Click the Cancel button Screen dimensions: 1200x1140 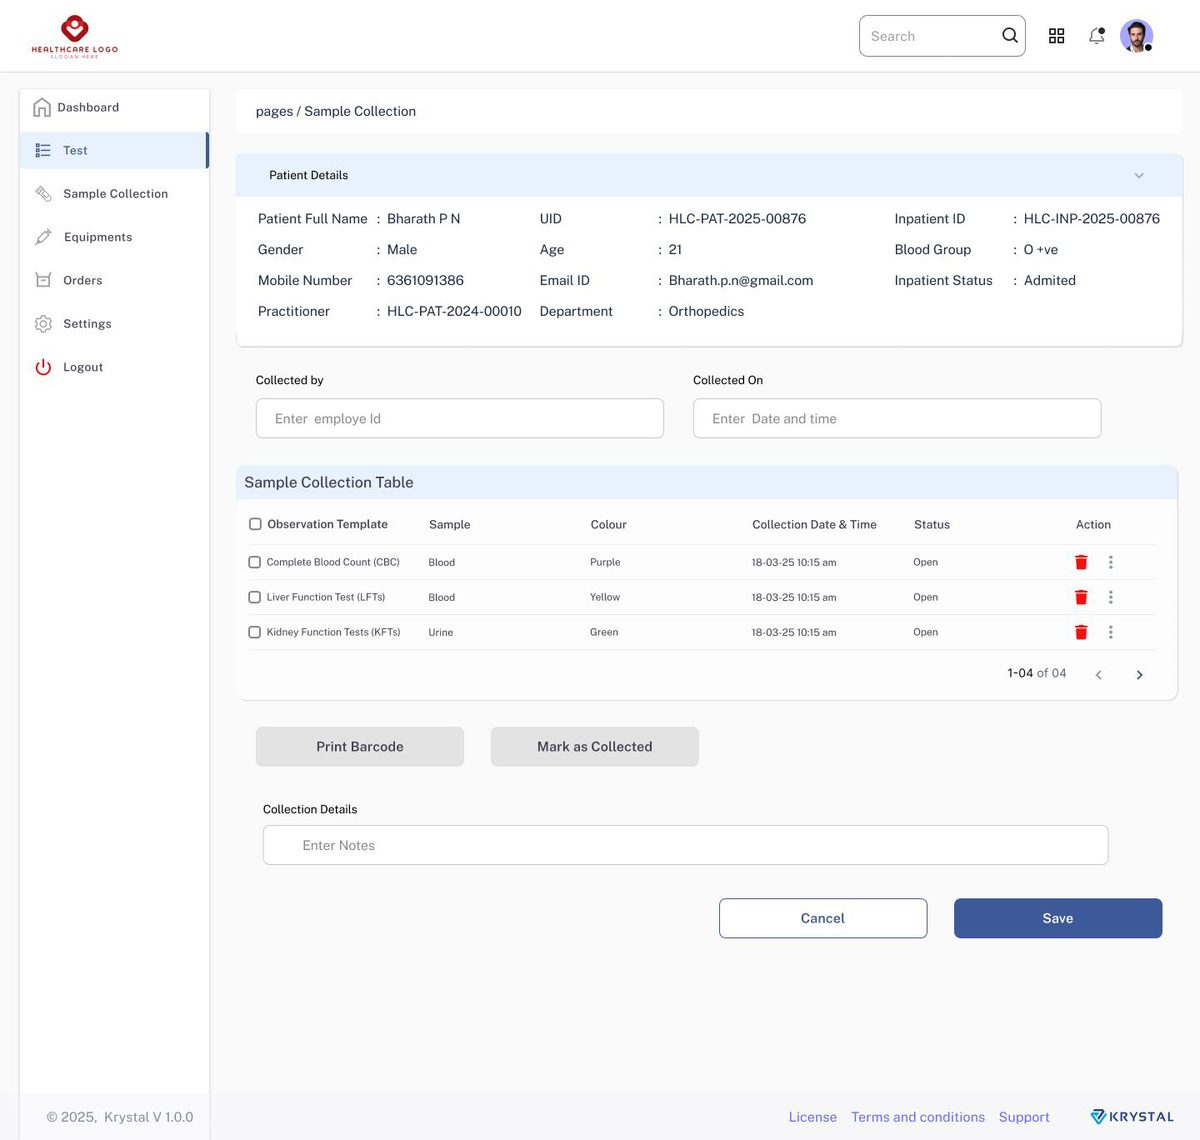(823, 918)
